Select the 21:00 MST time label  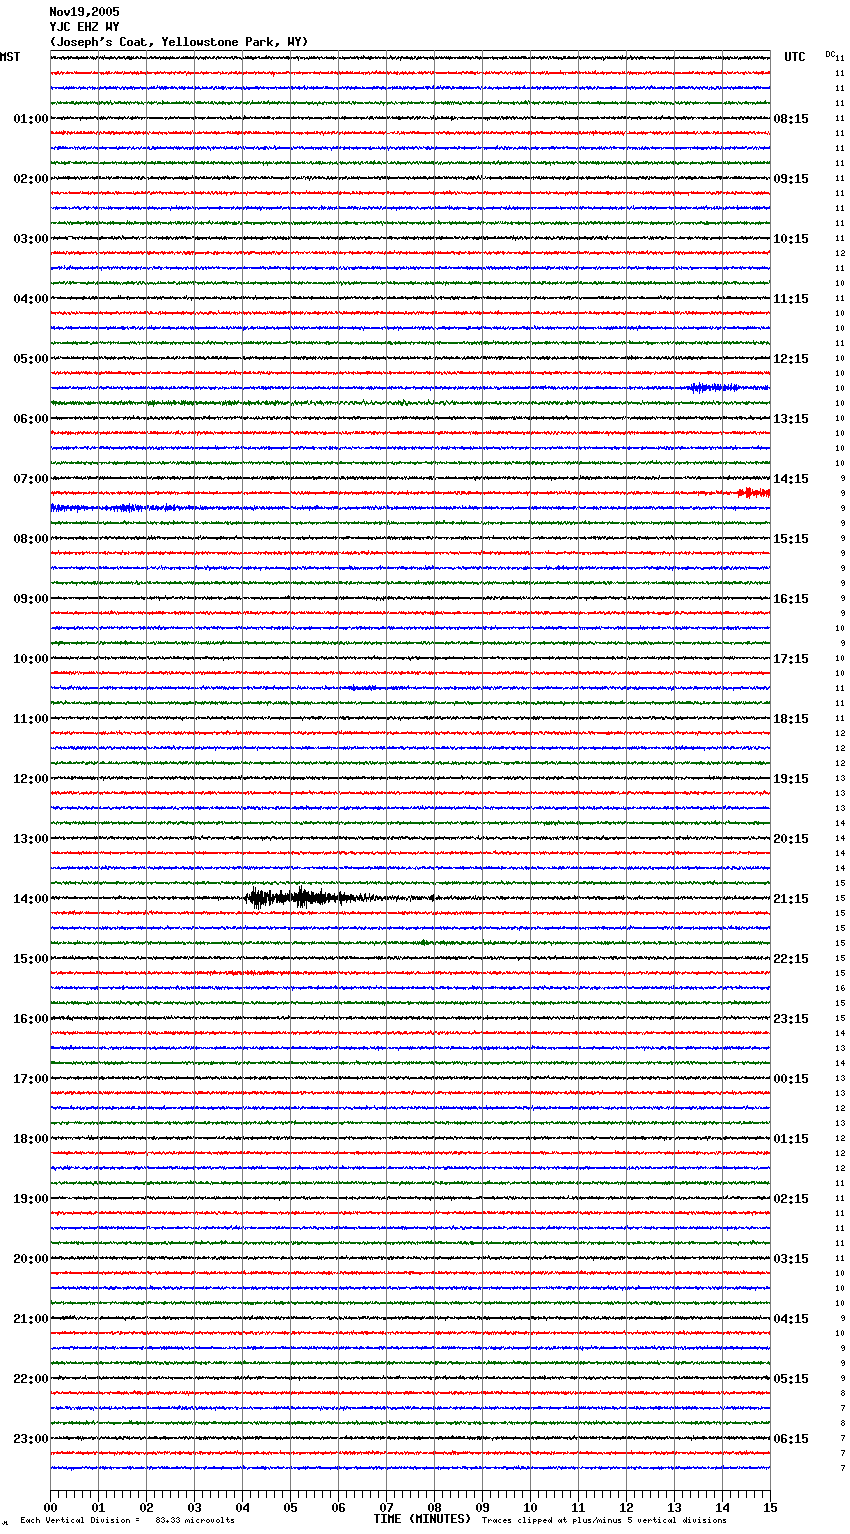click(31, 1319)
